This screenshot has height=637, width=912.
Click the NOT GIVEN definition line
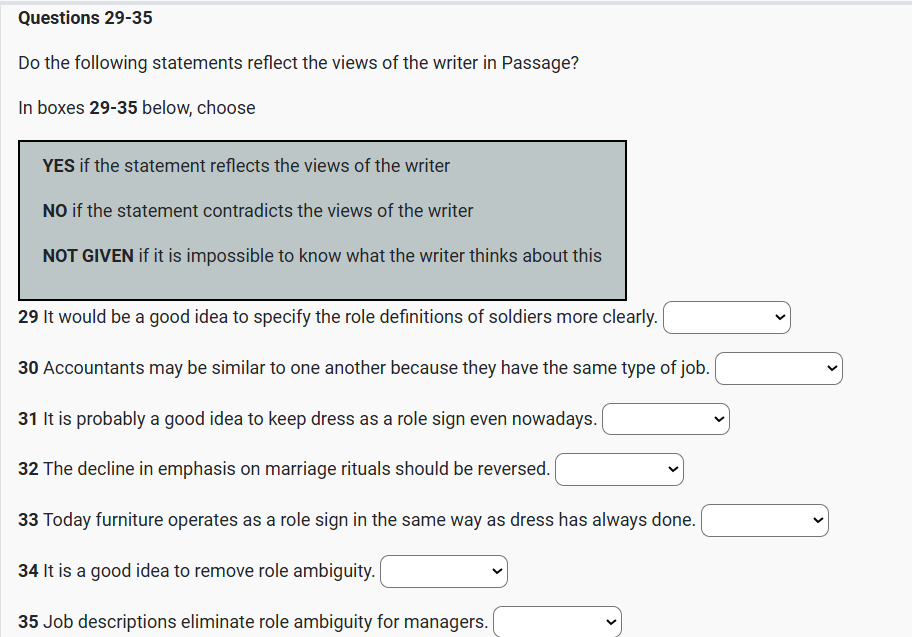click(322, 256)
